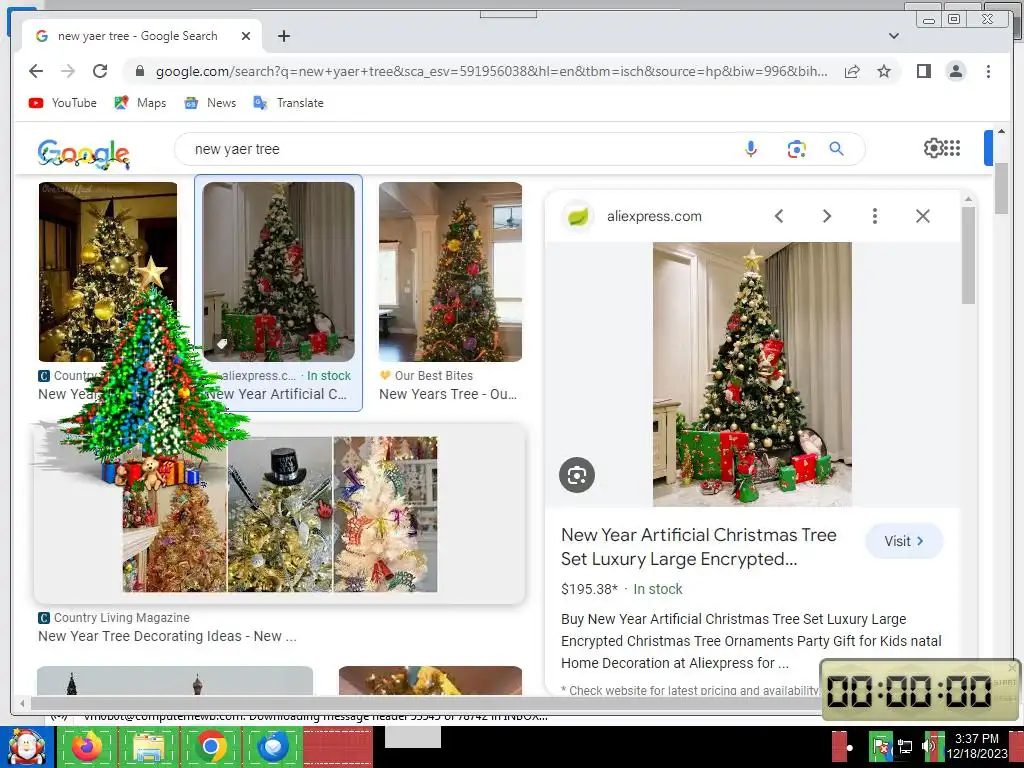
Task: Click the large preview tree image
Action: coord(752,374)
